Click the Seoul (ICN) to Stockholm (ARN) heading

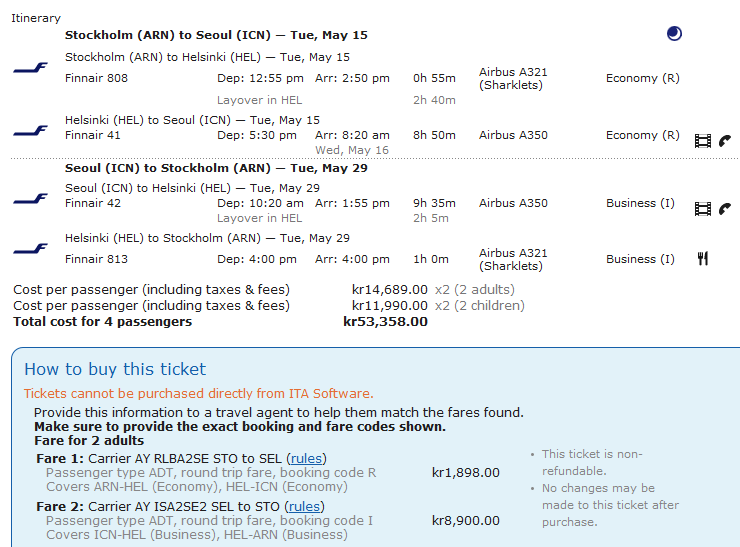[216, 168]
